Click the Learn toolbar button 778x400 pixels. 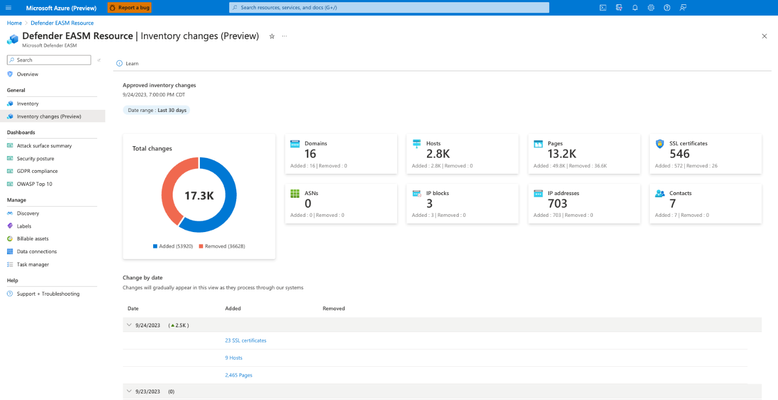[x=128, y=64]
